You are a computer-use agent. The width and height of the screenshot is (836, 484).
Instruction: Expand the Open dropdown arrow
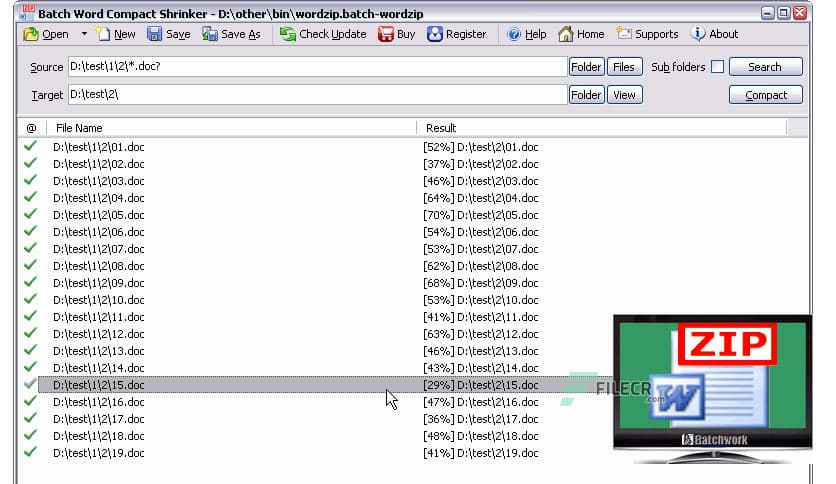click(x=84, y=34)
